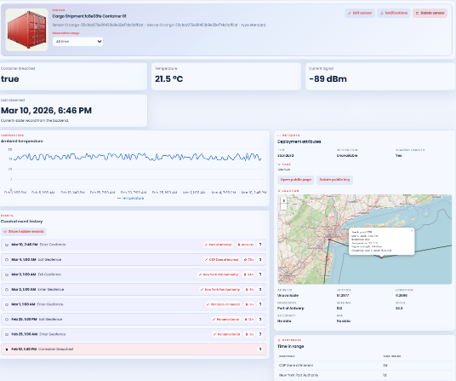This screenshot has width=456, height=381.
Task: Click the leading icon on Feb 25 Enter Geofence row
Action: coord(7,334)
